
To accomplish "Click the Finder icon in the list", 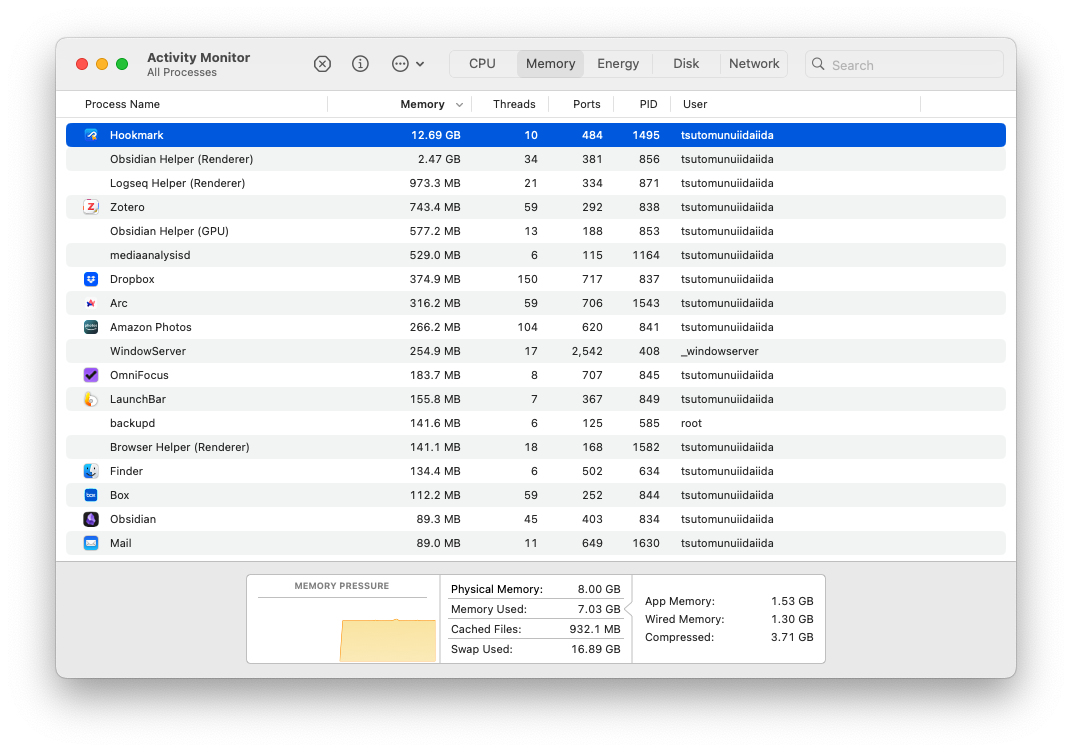I will coord(91,471).
